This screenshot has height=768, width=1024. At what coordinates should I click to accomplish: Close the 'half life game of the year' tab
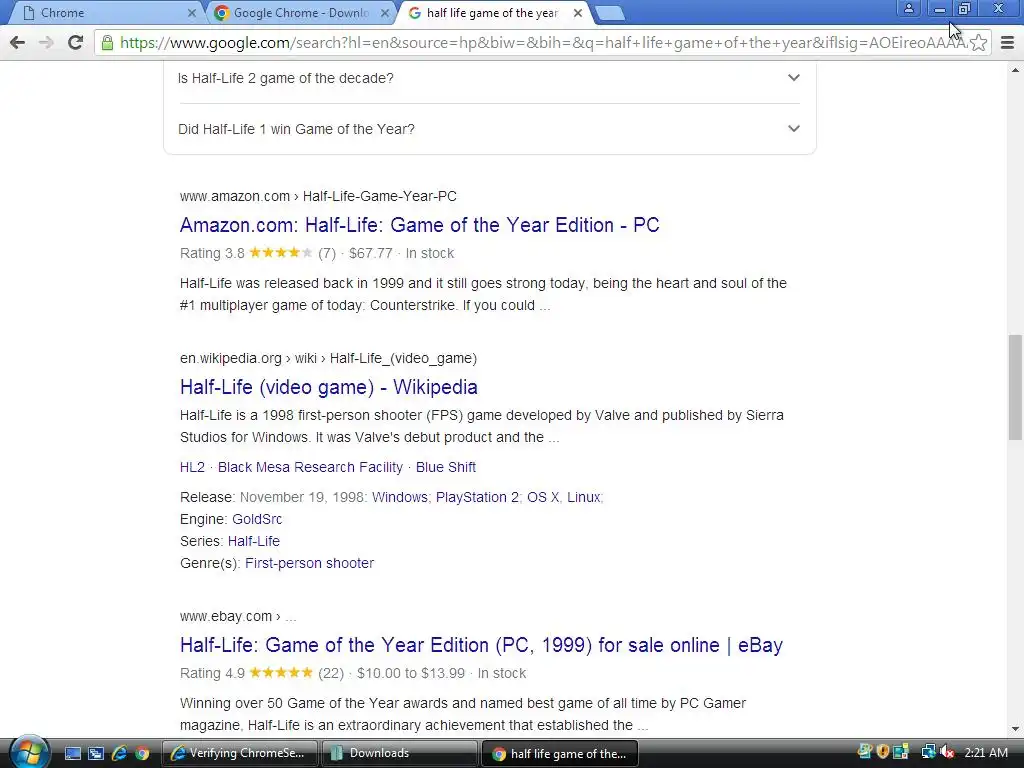(578, 13)
